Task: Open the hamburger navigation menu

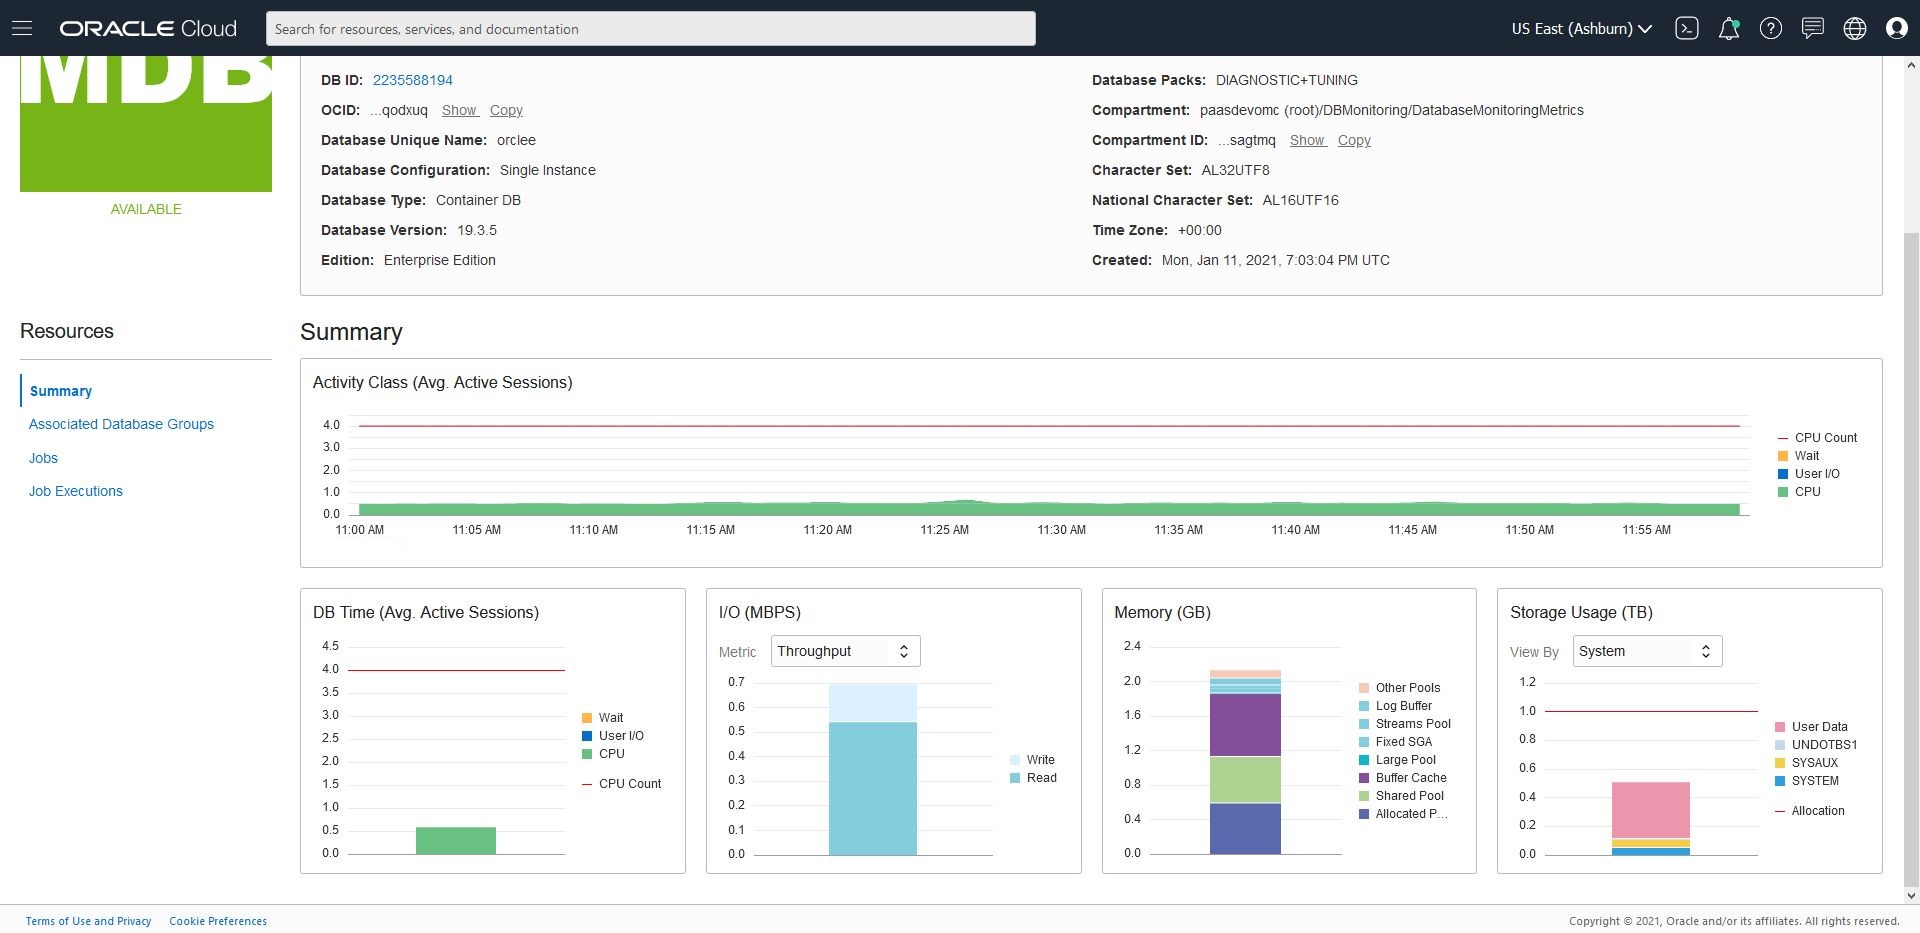Action: tap(22, 28)
